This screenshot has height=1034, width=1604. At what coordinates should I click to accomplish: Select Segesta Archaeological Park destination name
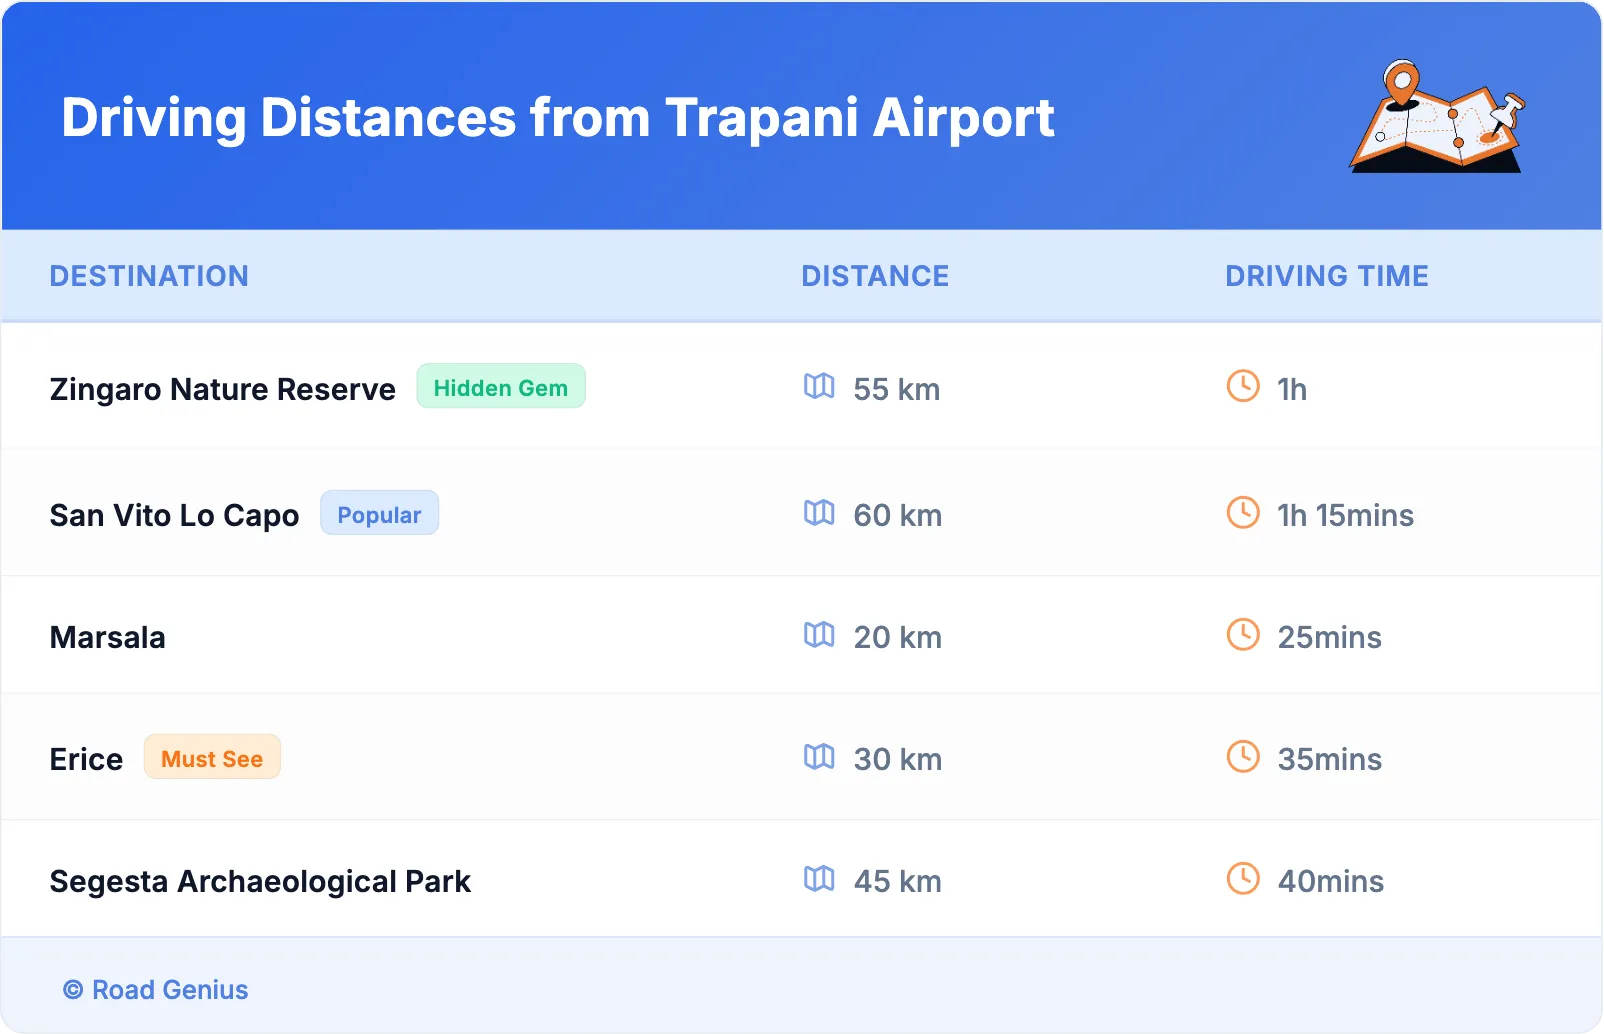click(x=260, y=881)
